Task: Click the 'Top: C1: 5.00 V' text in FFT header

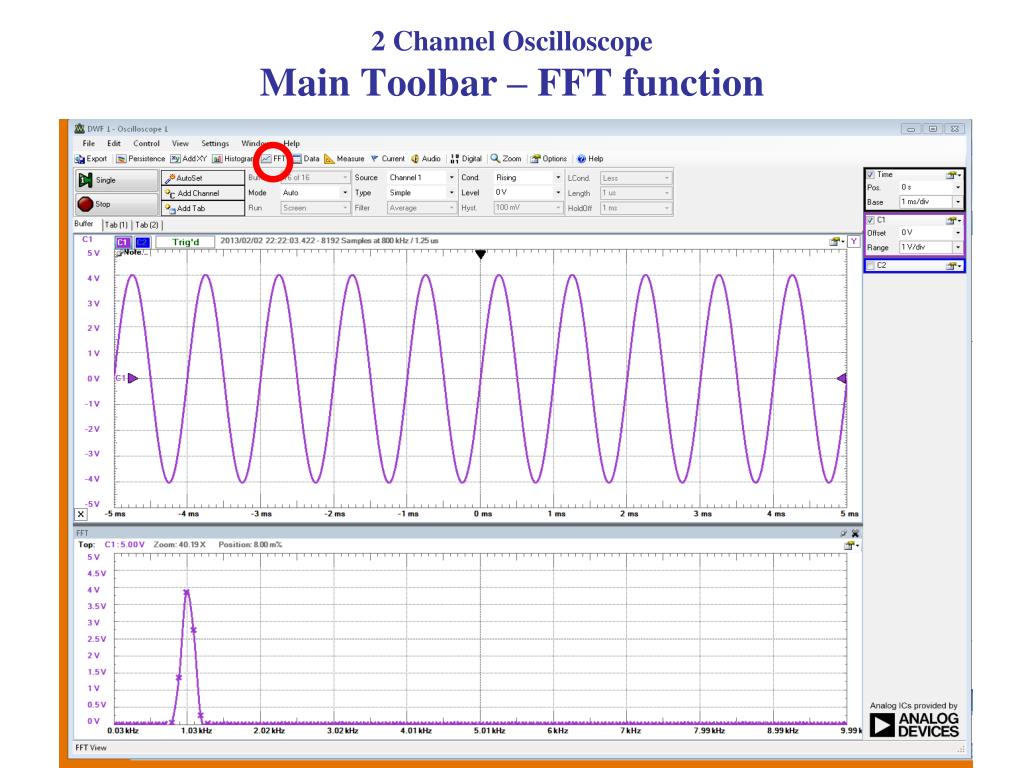Action: pos(111,545)
